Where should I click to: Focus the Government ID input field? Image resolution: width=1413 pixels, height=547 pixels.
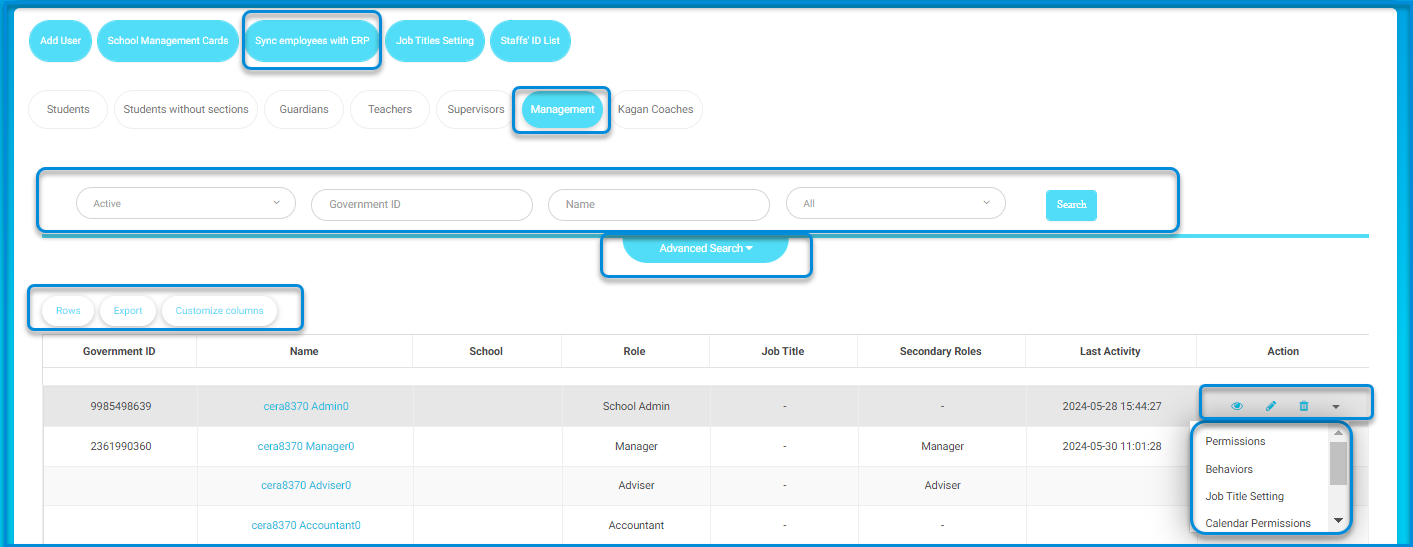coord(422,204)
